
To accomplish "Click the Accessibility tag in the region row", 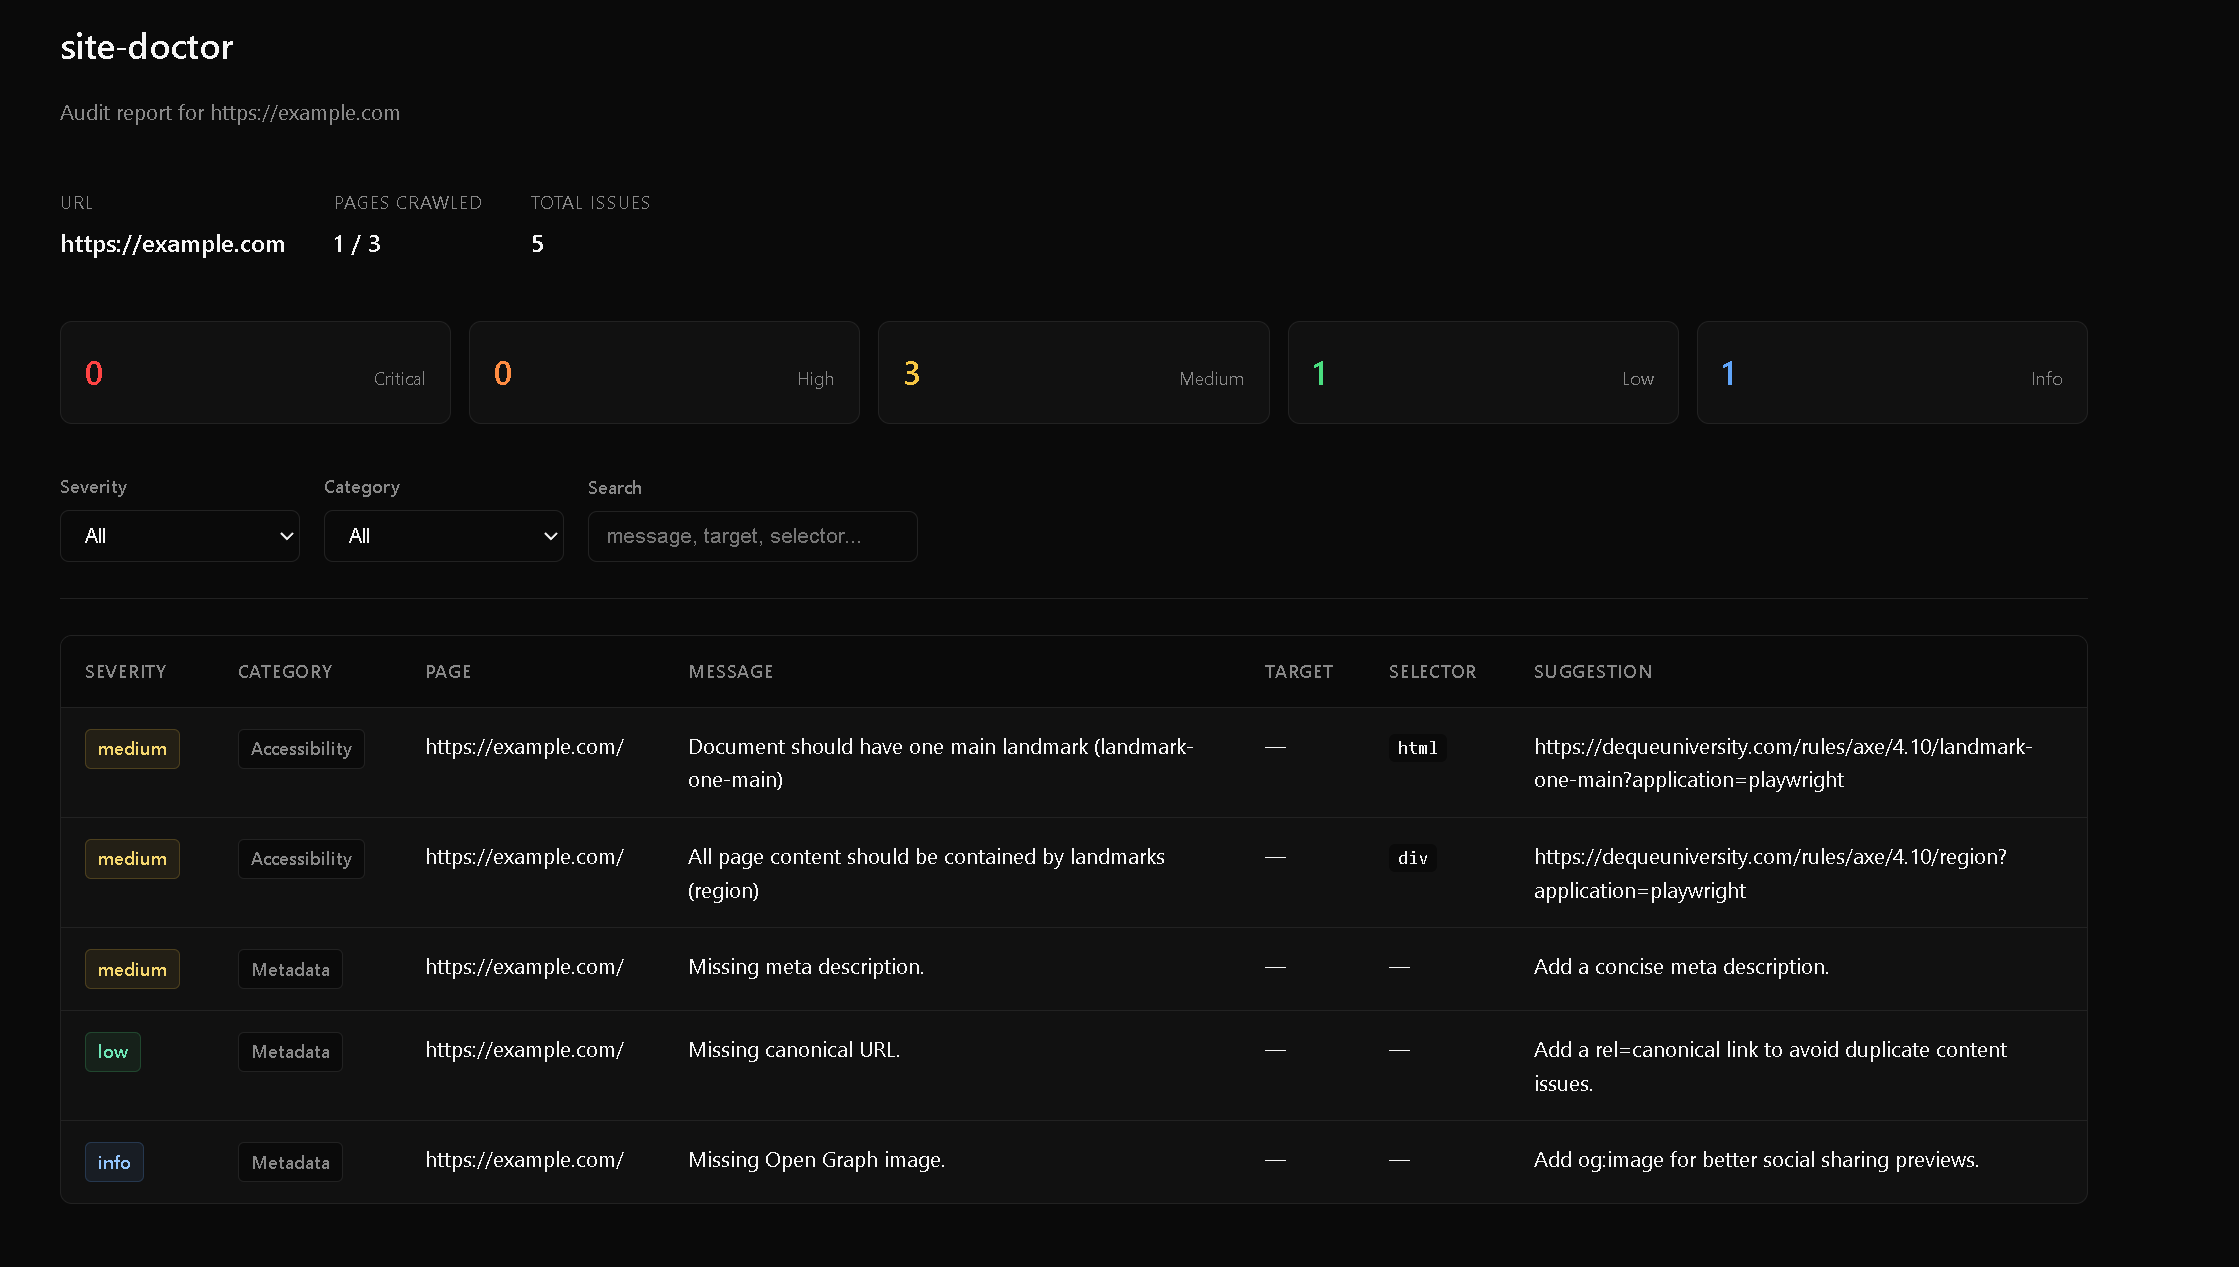I will click(301, 859).
